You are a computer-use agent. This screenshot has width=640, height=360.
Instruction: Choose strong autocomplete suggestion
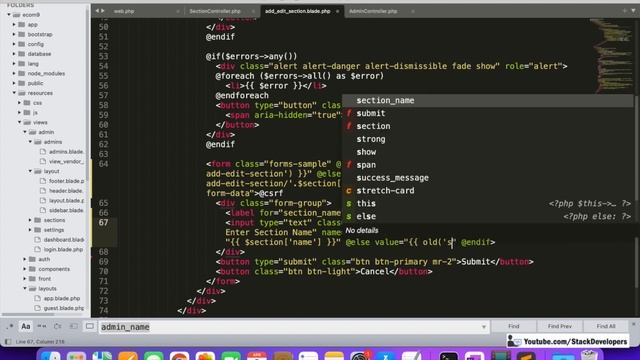click(487, 139)
